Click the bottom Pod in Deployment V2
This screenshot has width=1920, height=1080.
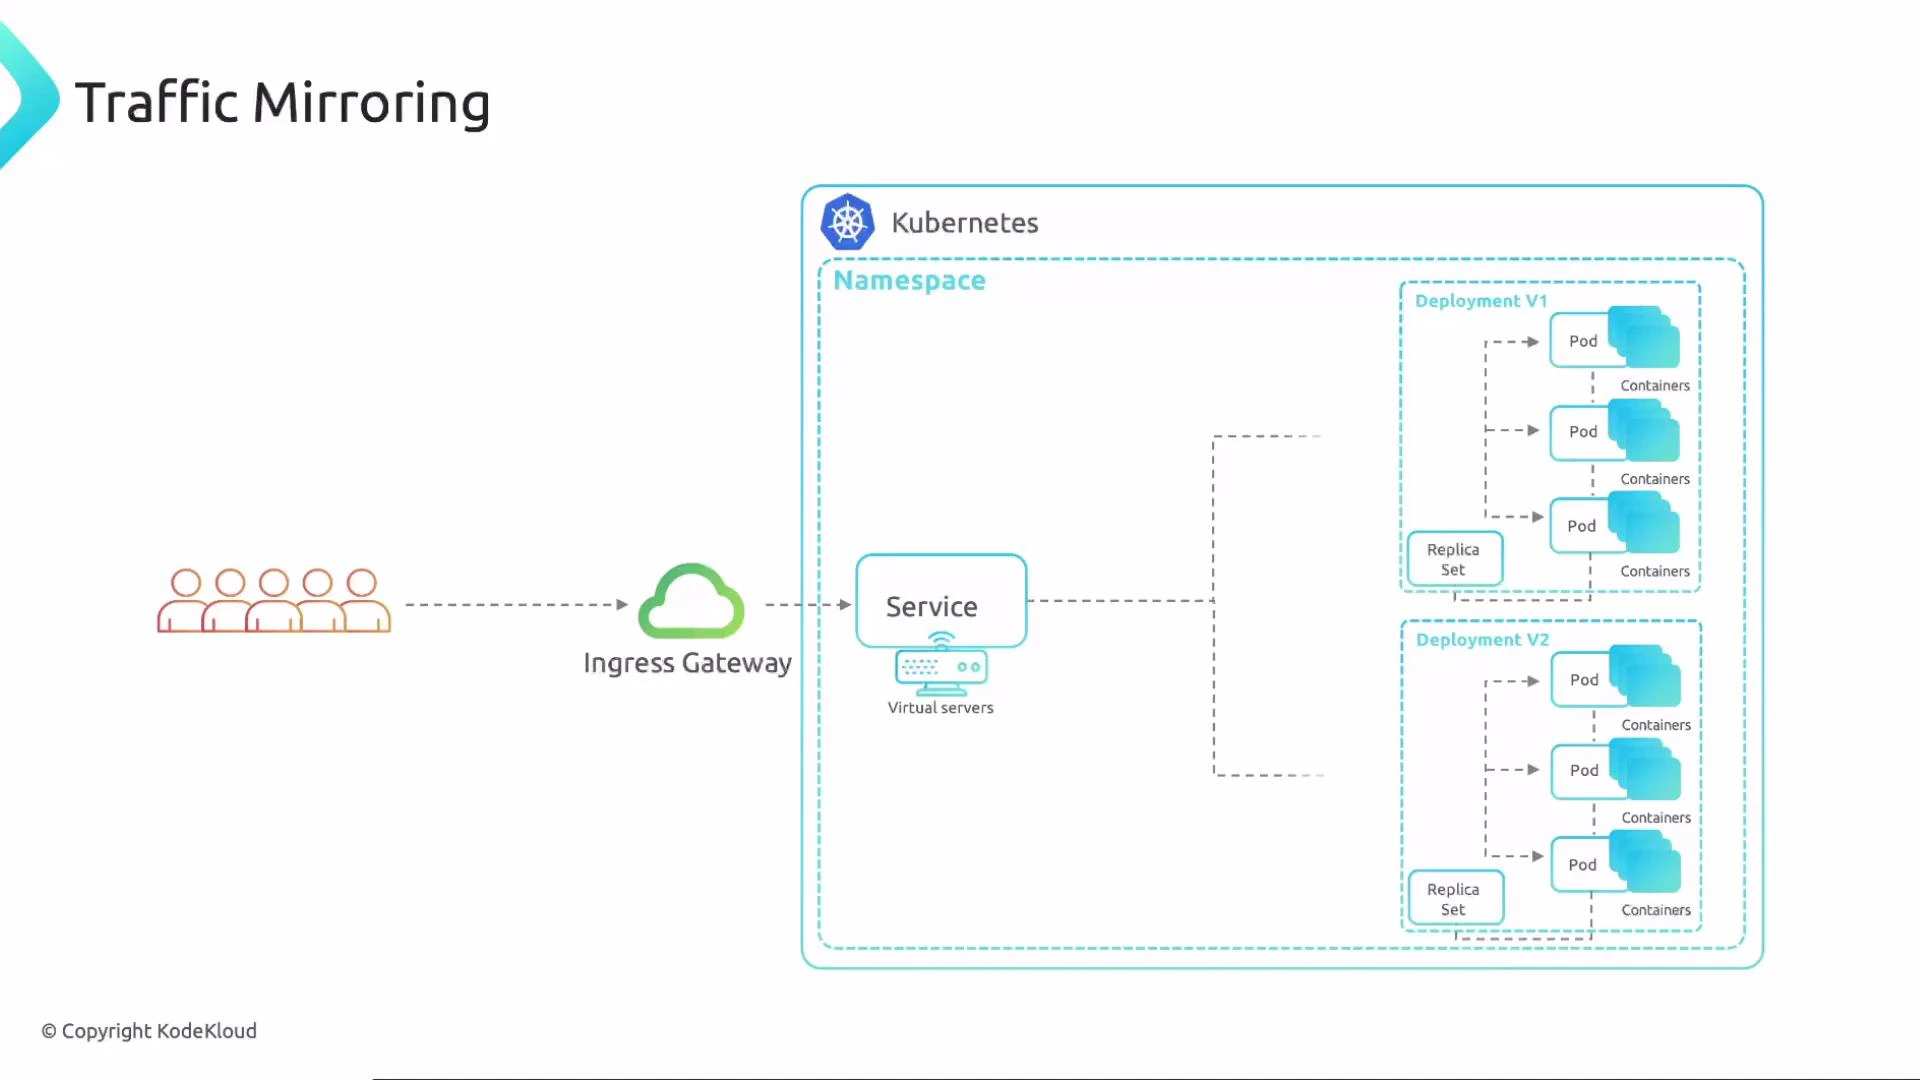point(1583,865)
